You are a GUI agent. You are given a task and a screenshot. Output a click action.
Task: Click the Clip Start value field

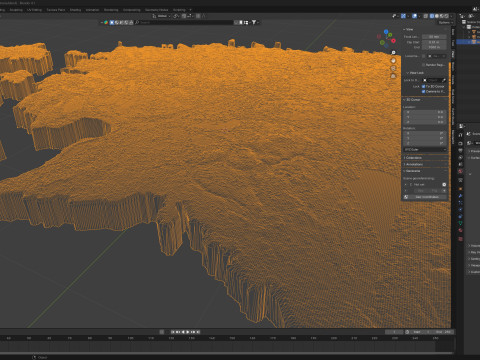434,42
